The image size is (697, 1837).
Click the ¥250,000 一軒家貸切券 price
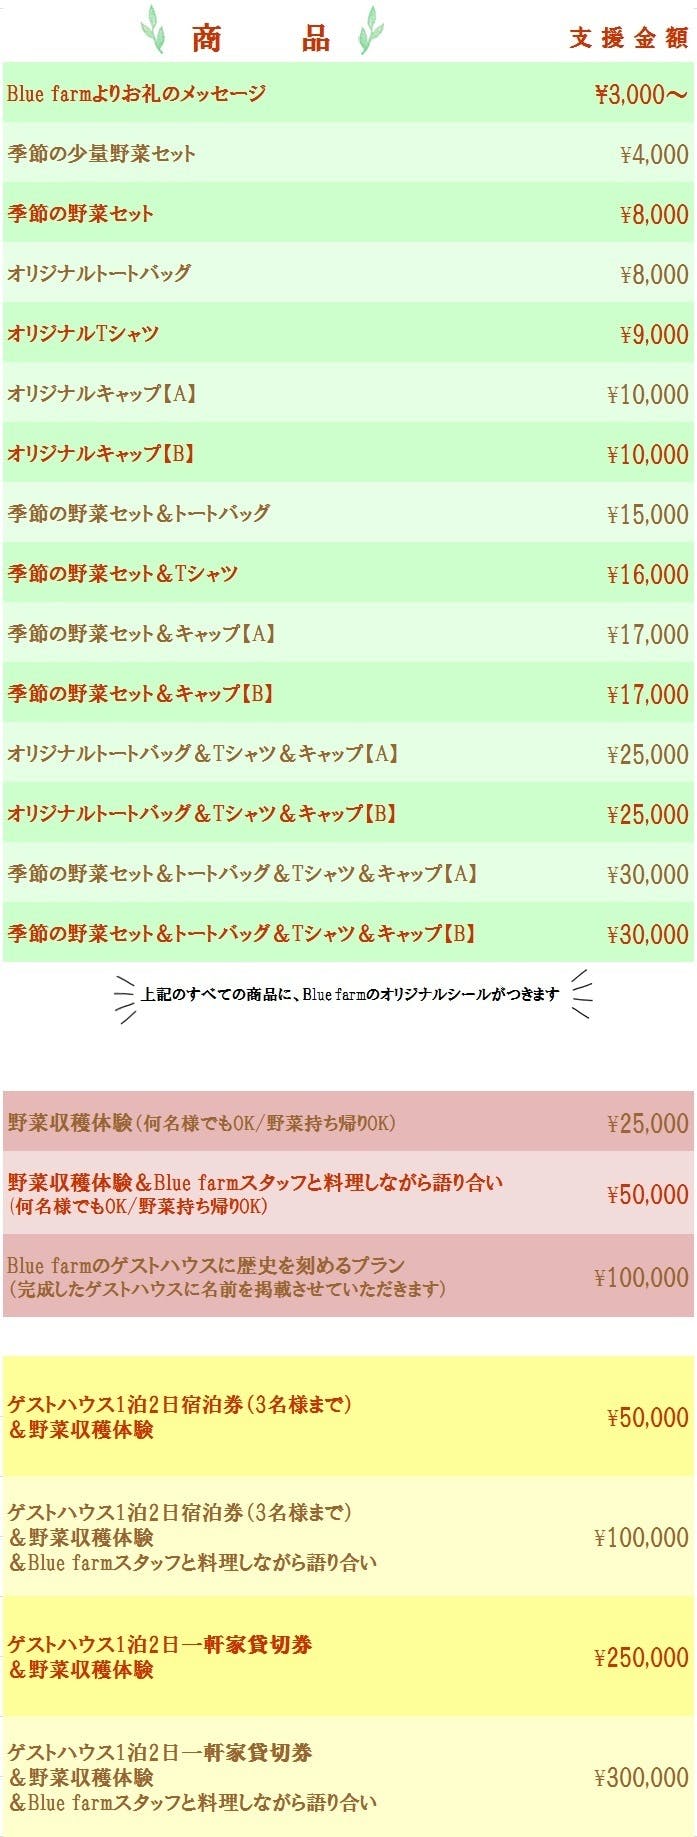click(x=641, y=1657)
